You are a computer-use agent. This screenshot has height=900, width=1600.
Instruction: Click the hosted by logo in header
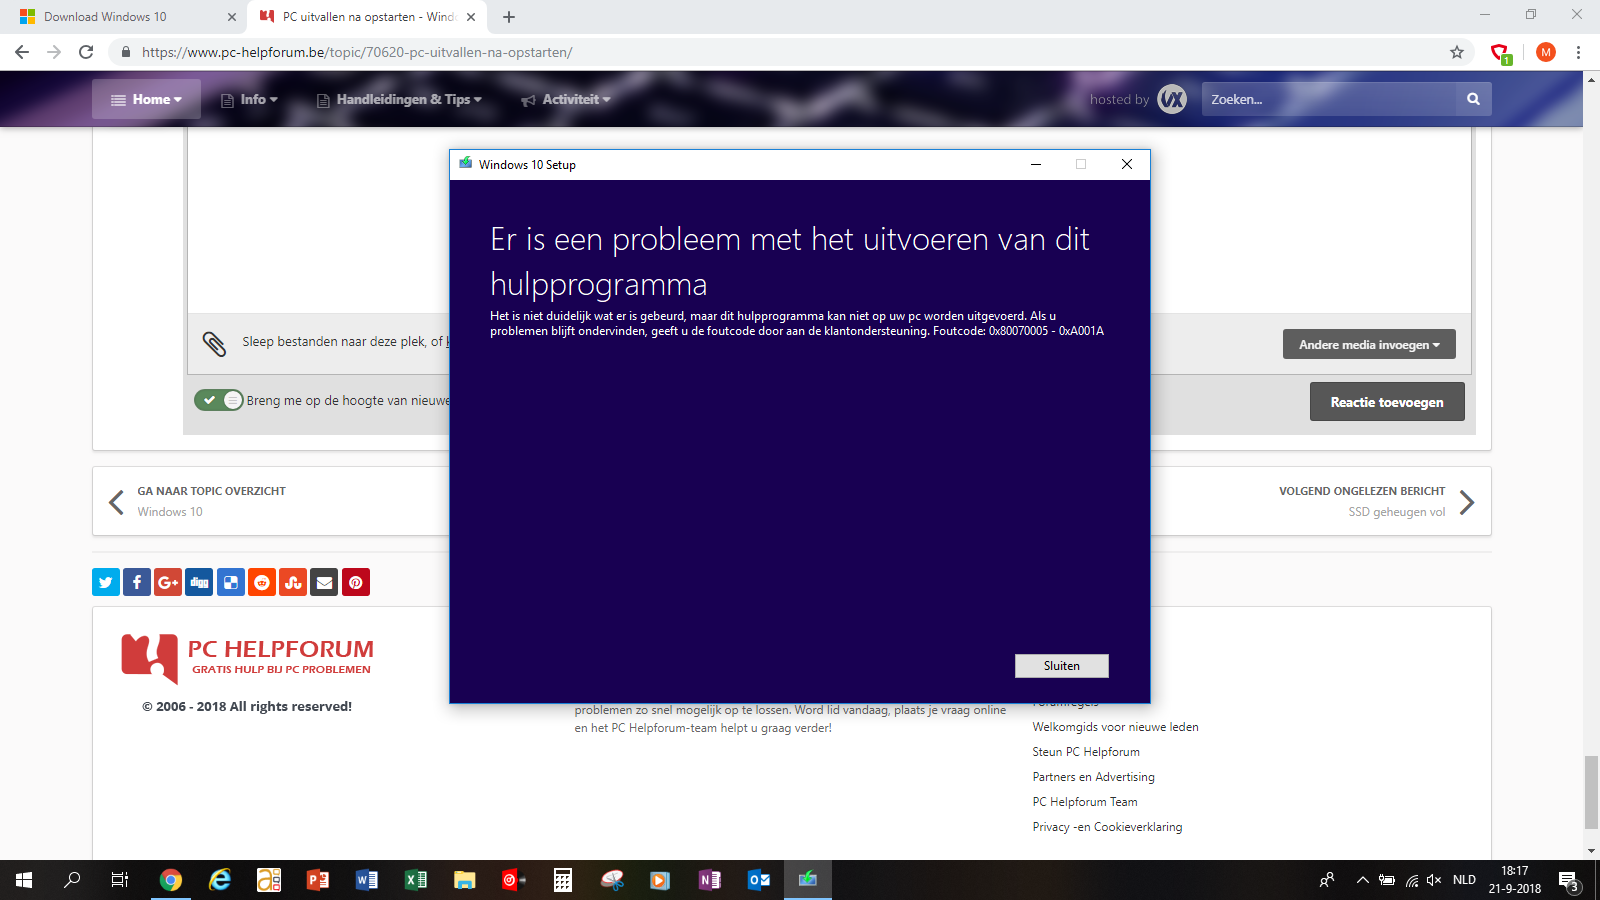pyautogui.click(x=1172, y=99)
